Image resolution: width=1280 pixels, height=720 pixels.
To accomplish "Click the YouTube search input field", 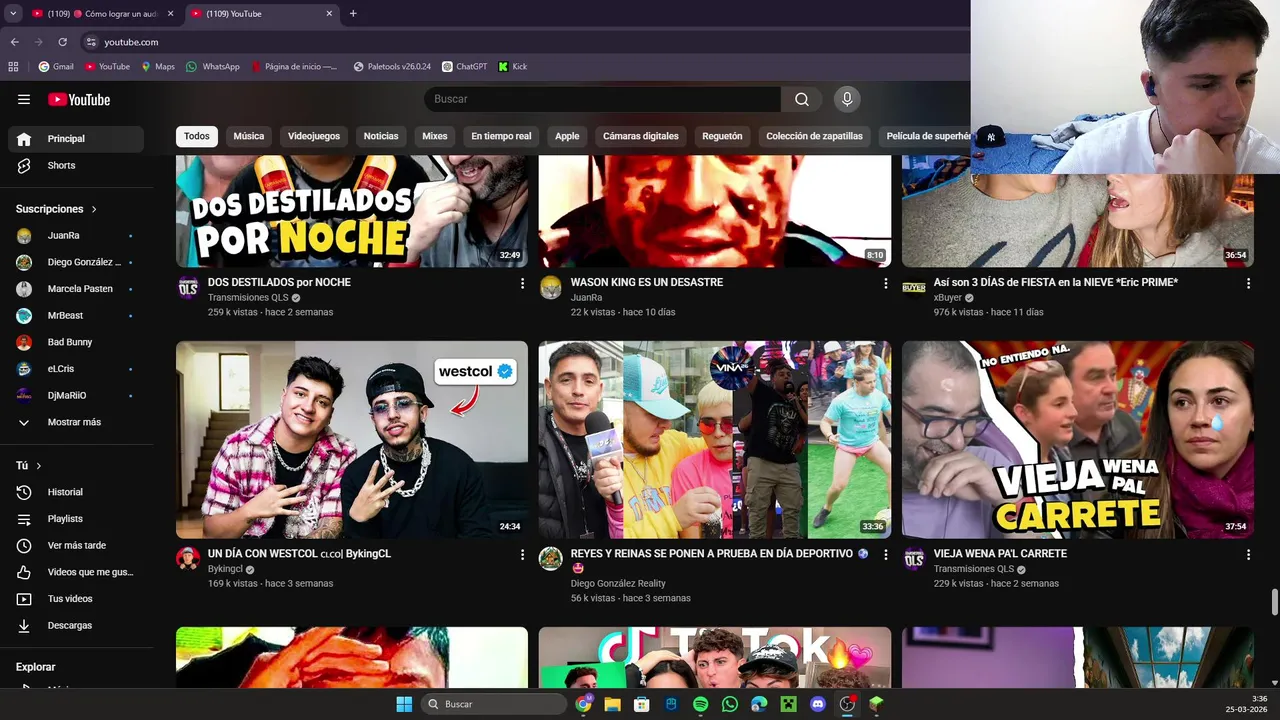I will pos(602,99).
